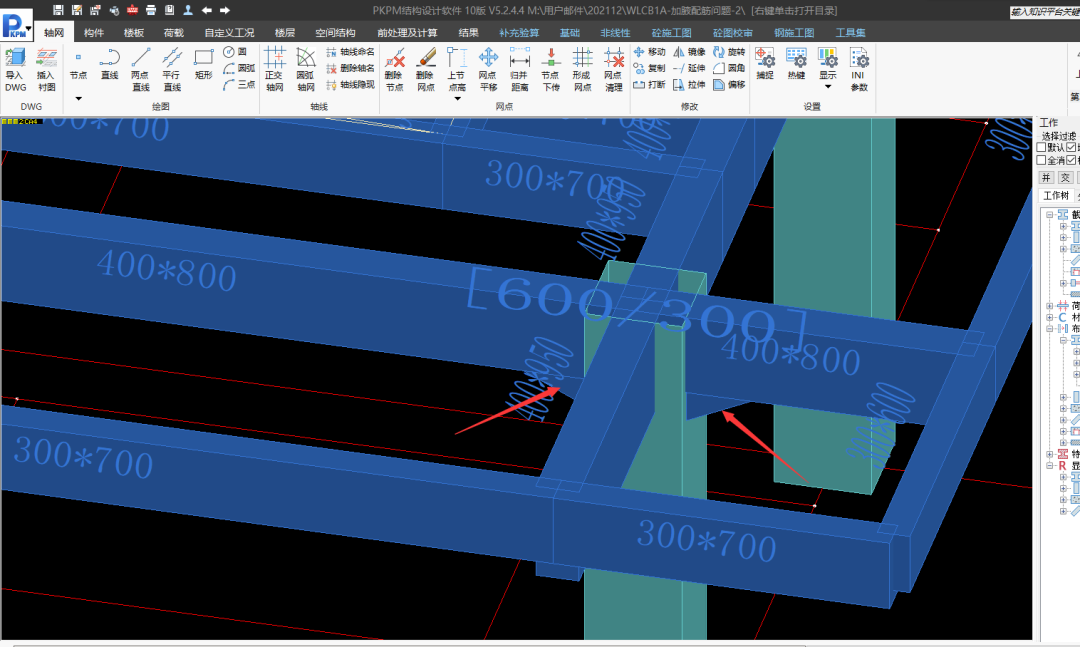Select the 两点直线 two-point line tool
1080x647 pixels.
pos(141,69)
